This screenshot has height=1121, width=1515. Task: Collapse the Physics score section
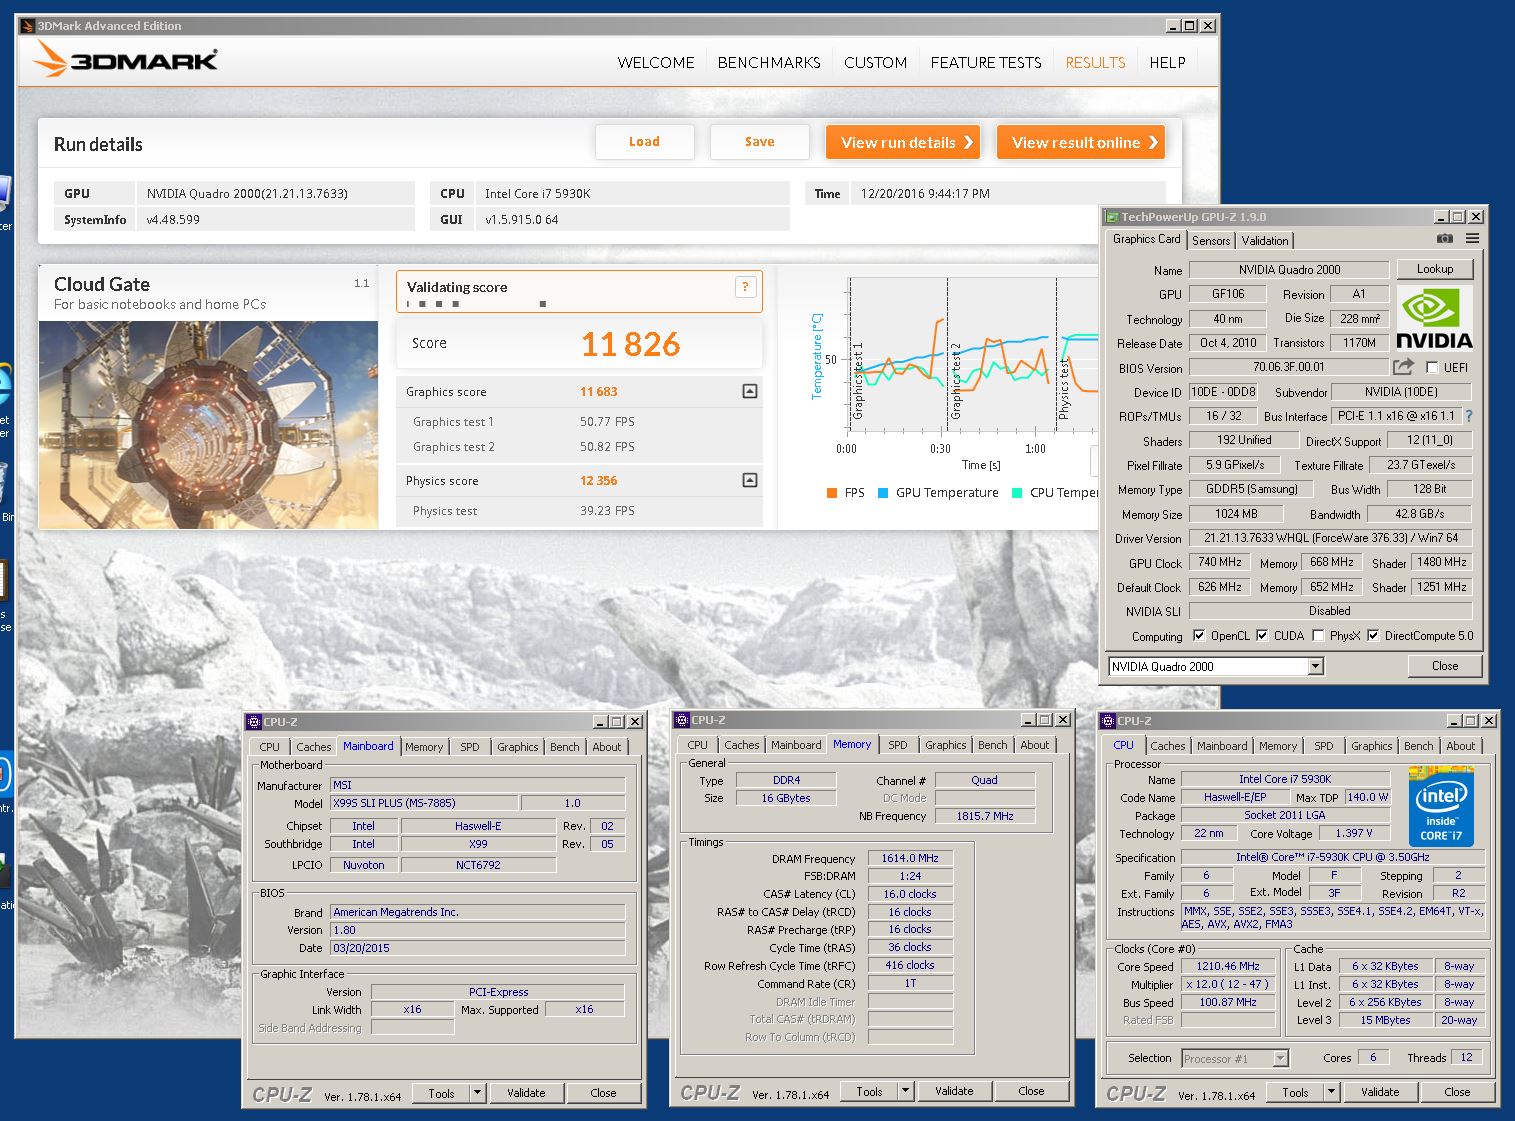(x=750, y=480)
